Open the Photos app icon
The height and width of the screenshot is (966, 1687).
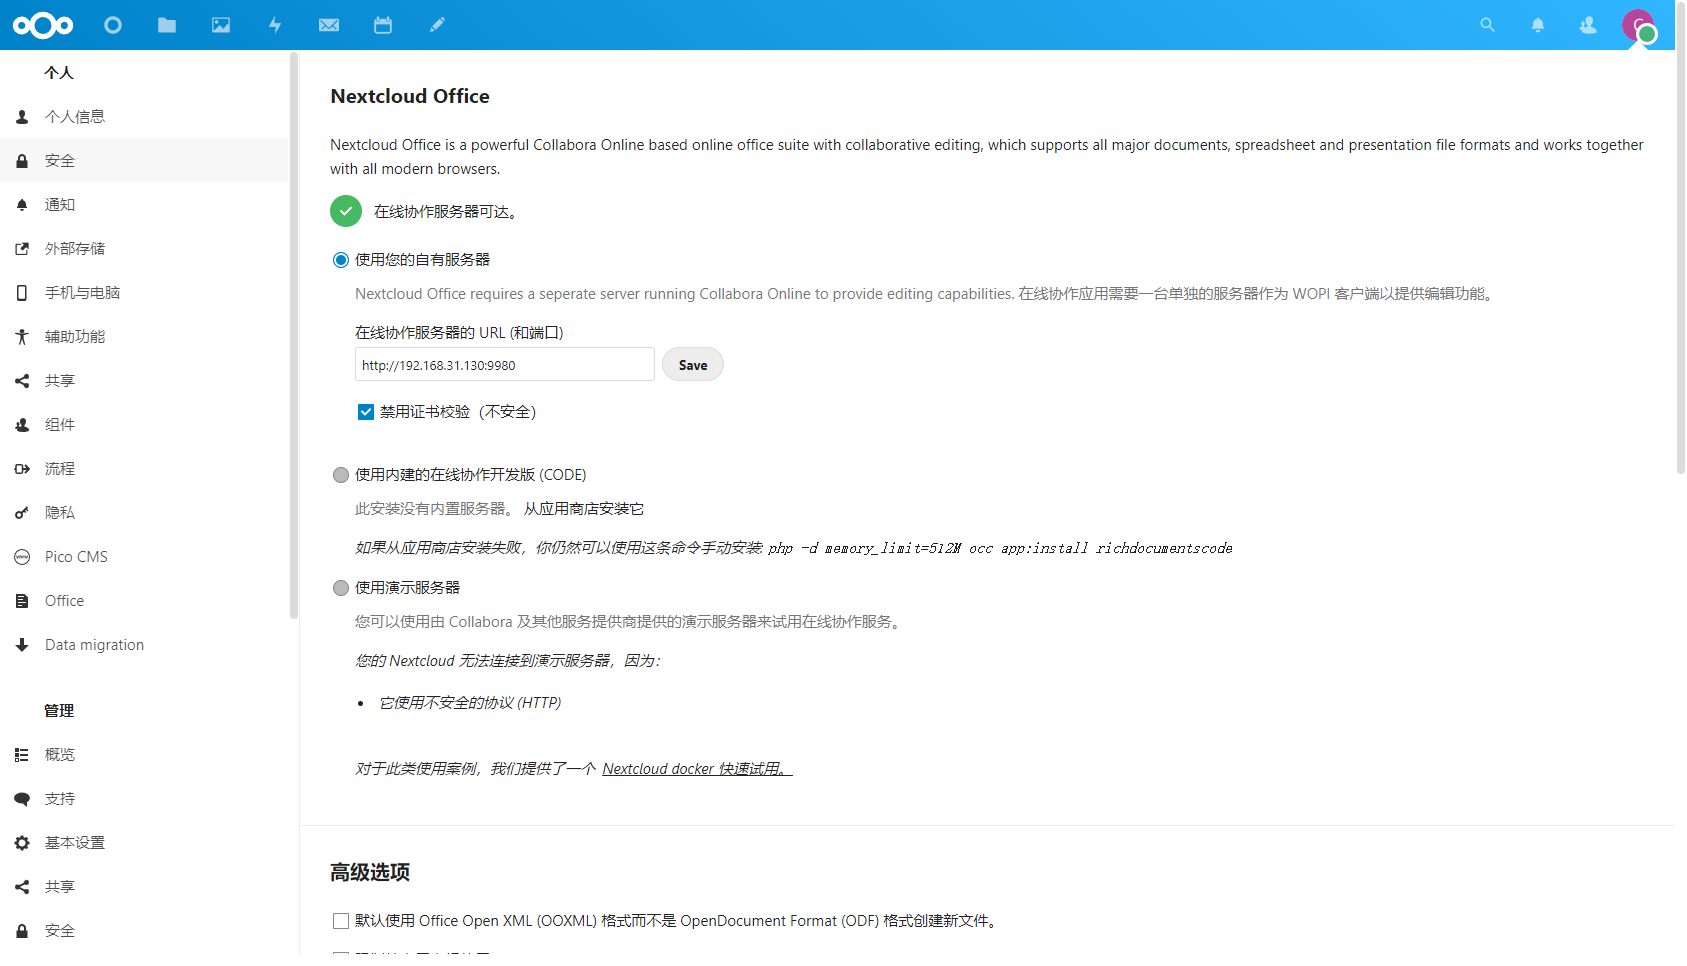click(x=221, y=25)
